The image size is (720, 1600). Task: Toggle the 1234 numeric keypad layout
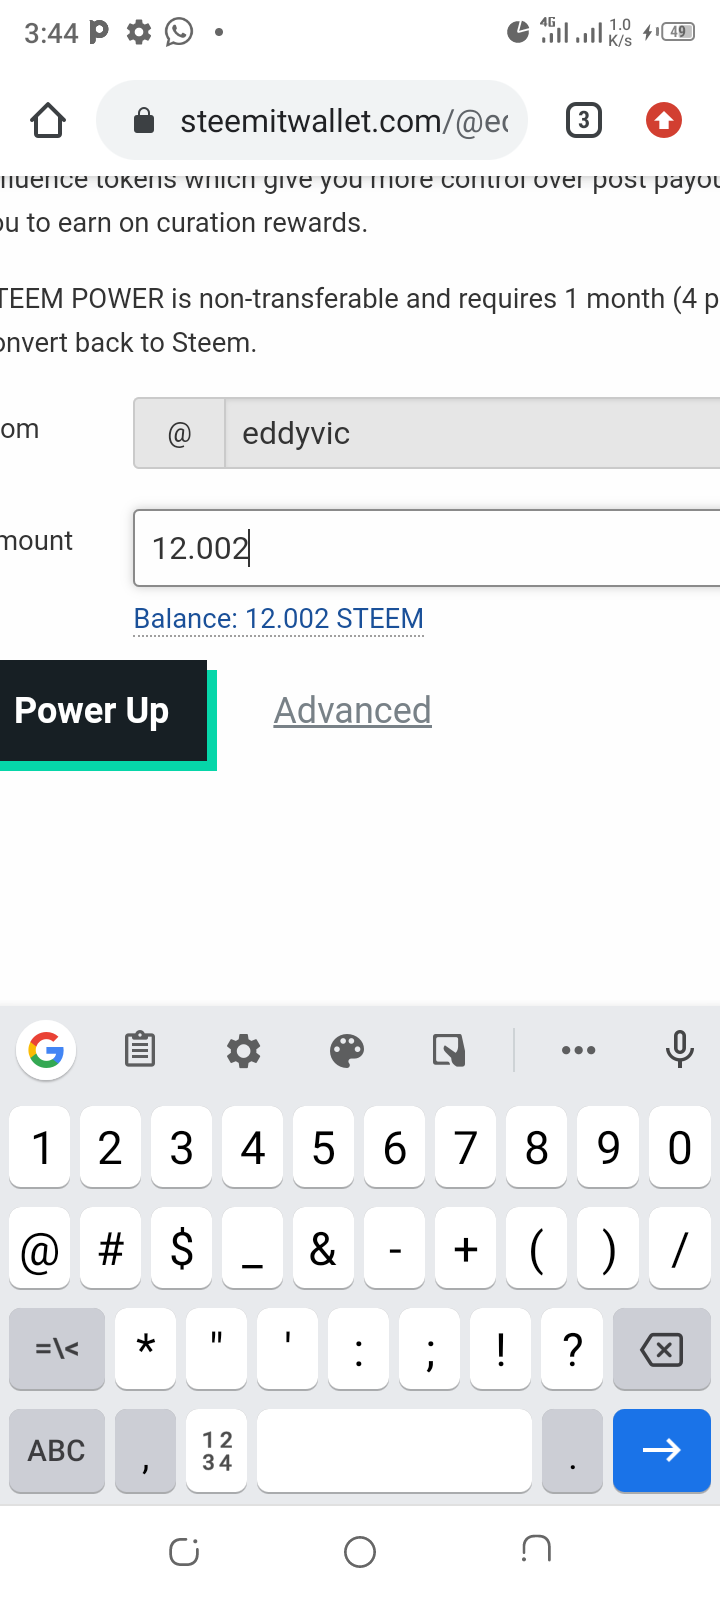[x=217, y=1451]
